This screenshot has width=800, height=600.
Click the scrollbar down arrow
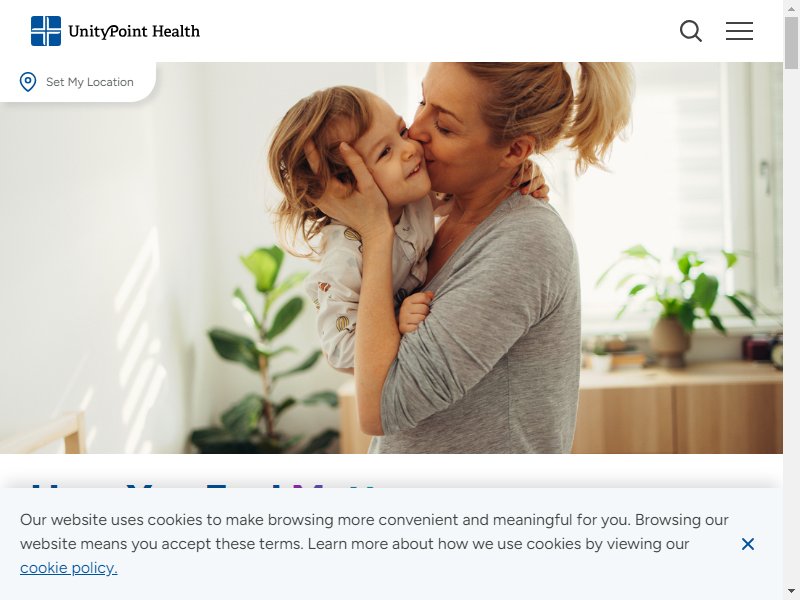coord(791,593)
